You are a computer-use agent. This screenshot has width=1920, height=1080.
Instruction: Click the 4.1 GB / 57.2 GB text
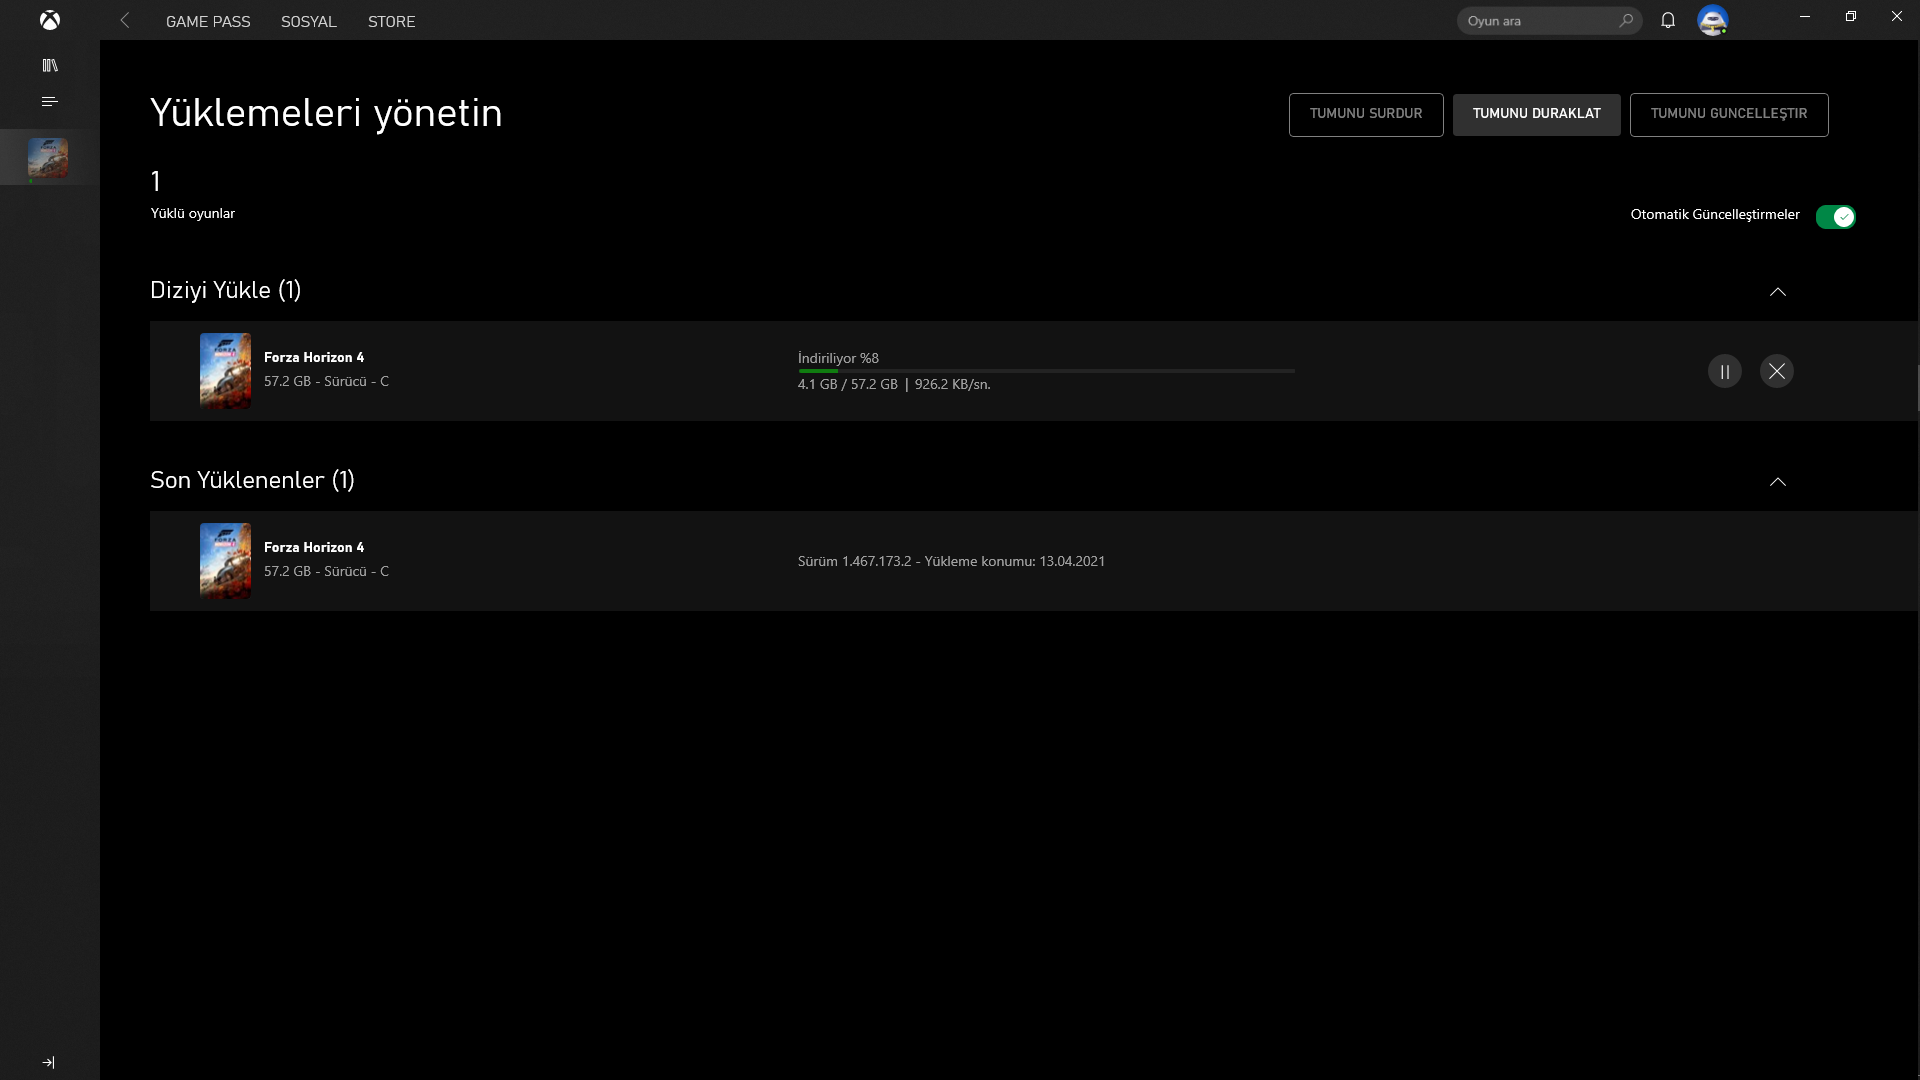(x=848, y=384)
